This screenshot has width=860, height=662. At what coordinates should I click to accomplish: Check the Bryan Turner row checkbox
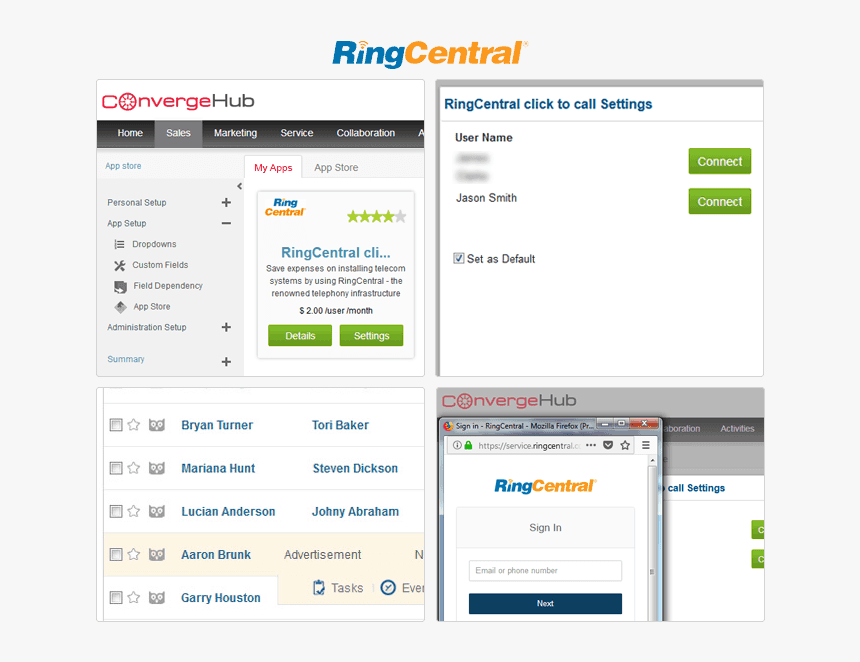click(116, 425)
